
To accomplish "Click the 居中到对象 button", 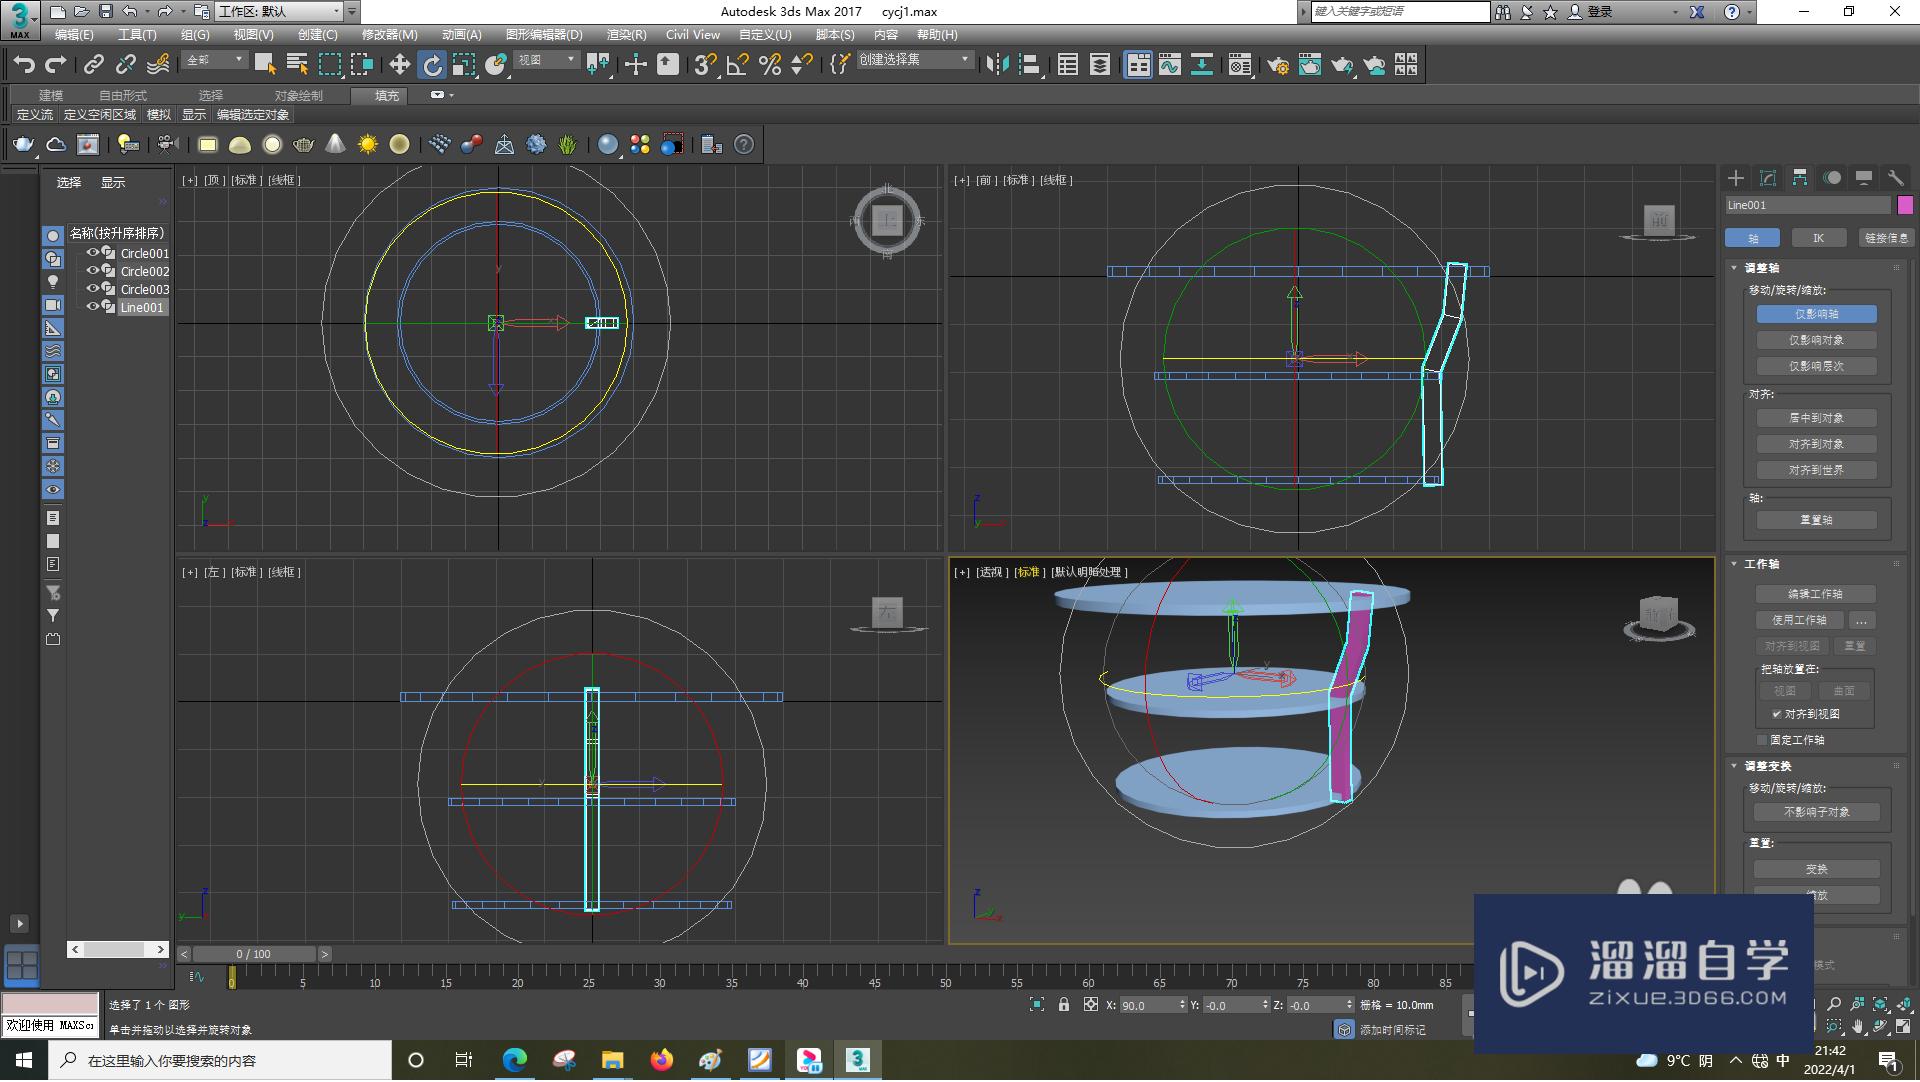I will tap(1816, 418).
